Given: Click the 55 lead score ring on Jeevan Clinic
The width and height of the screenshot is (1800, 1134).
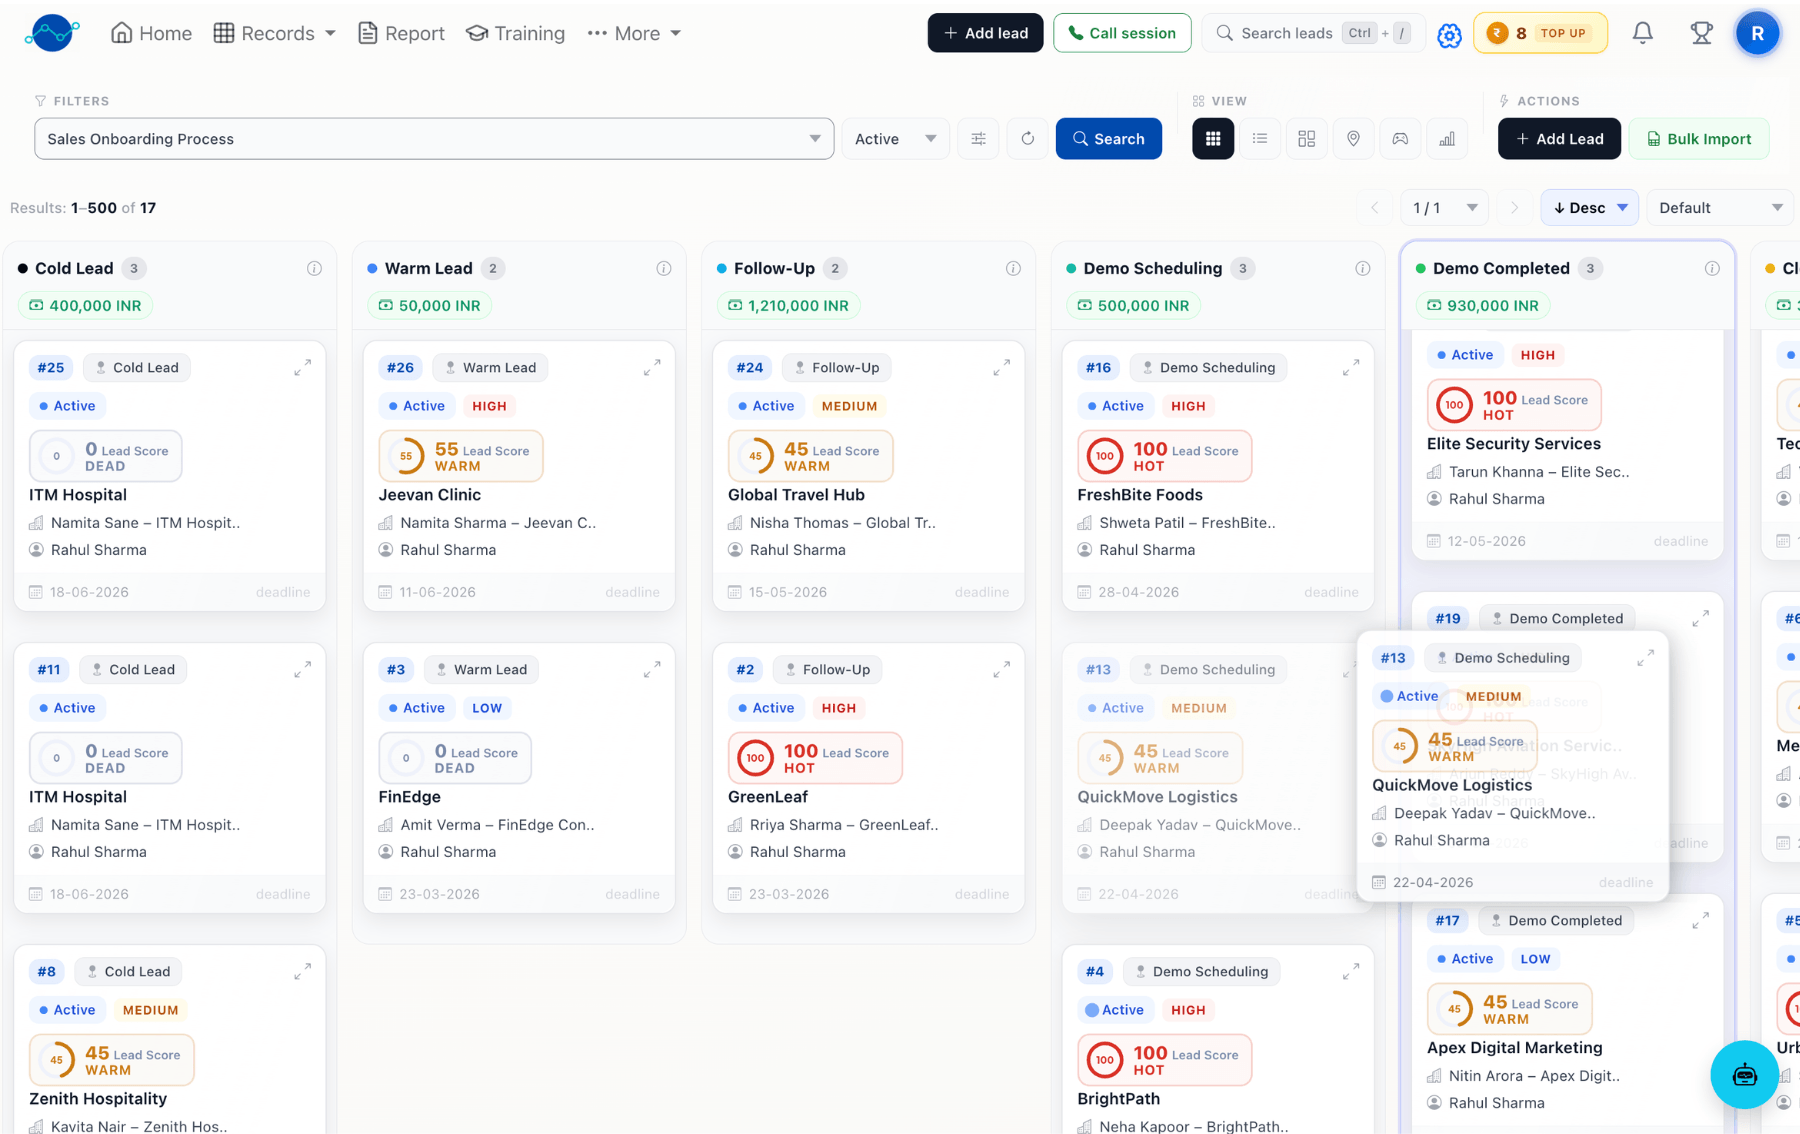Looking at the screenshot, I should tap(405, 456).
